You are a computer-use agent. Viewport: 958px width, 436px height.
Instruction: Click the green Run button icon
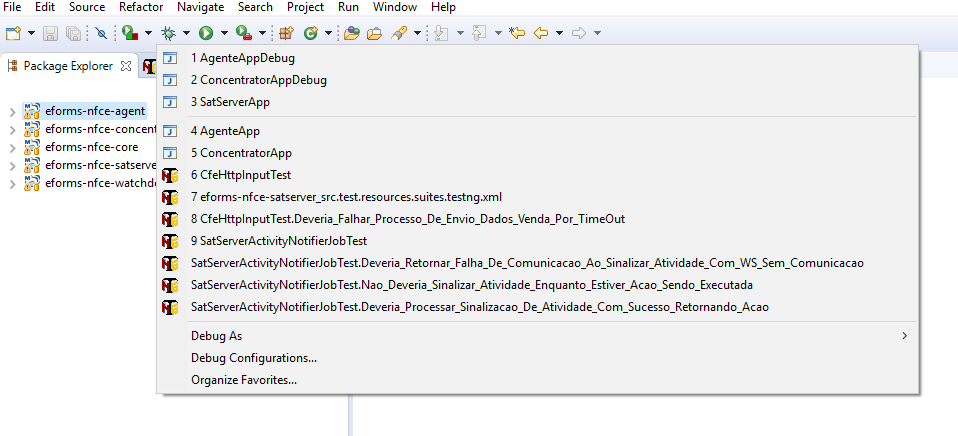[x=206, y=33]
